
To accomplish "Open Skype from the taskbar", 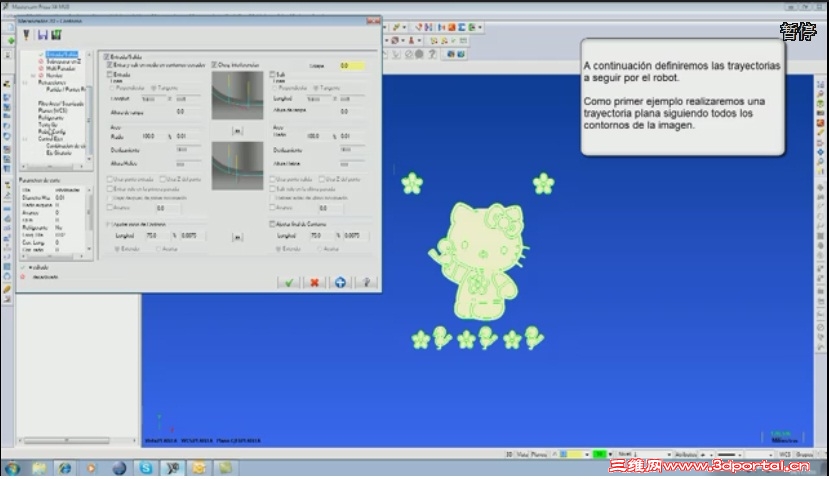I will [x=146, y=468].
